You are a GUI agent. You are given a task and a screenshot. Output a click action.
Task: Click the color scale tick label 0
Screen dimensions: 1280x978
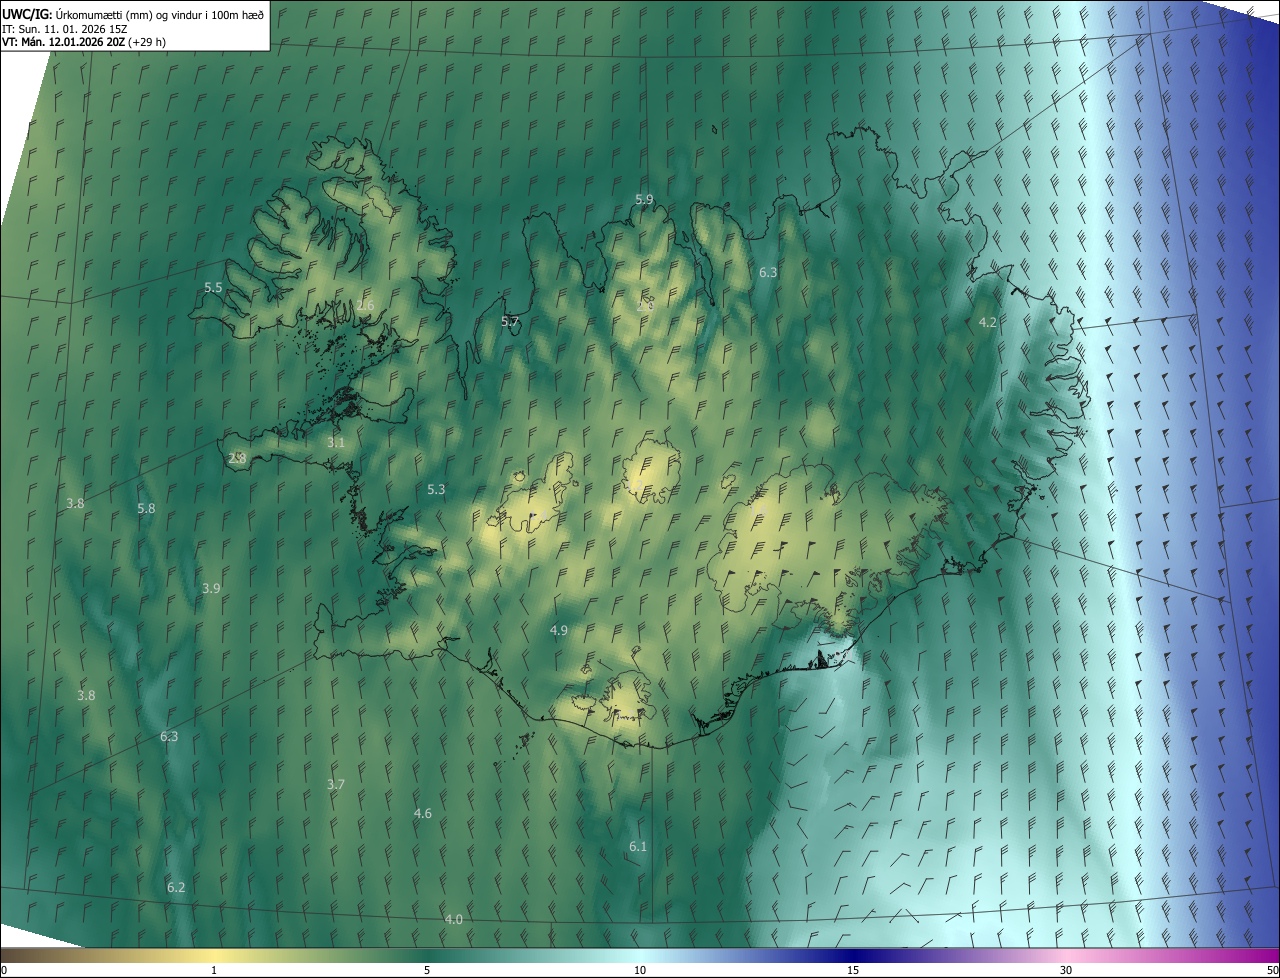coord(3,971)
